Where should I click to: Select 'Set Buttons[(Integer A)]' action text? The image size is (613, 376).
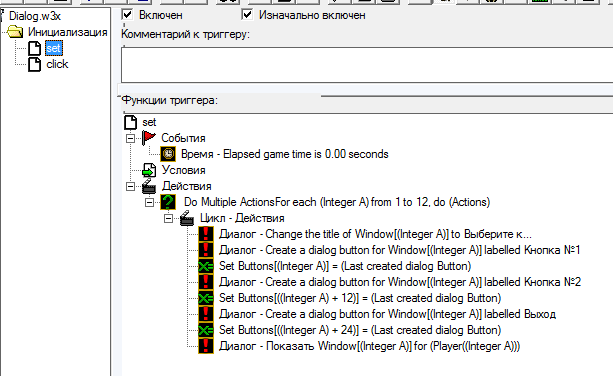tap(345, 266)
